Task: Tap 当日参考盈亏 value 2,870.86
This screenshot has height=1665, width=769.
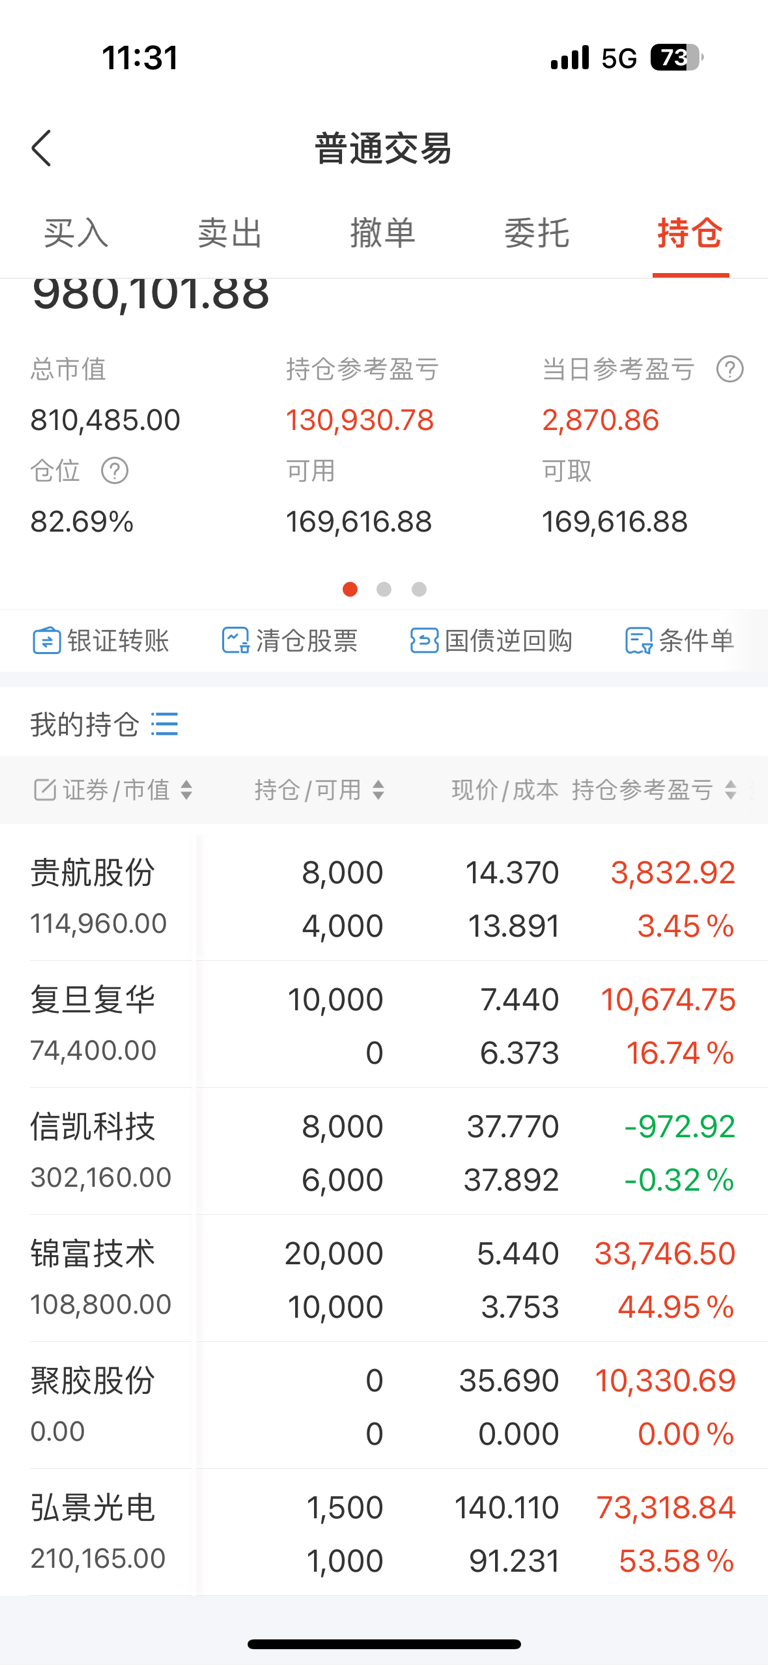Action: click(601, 420)
